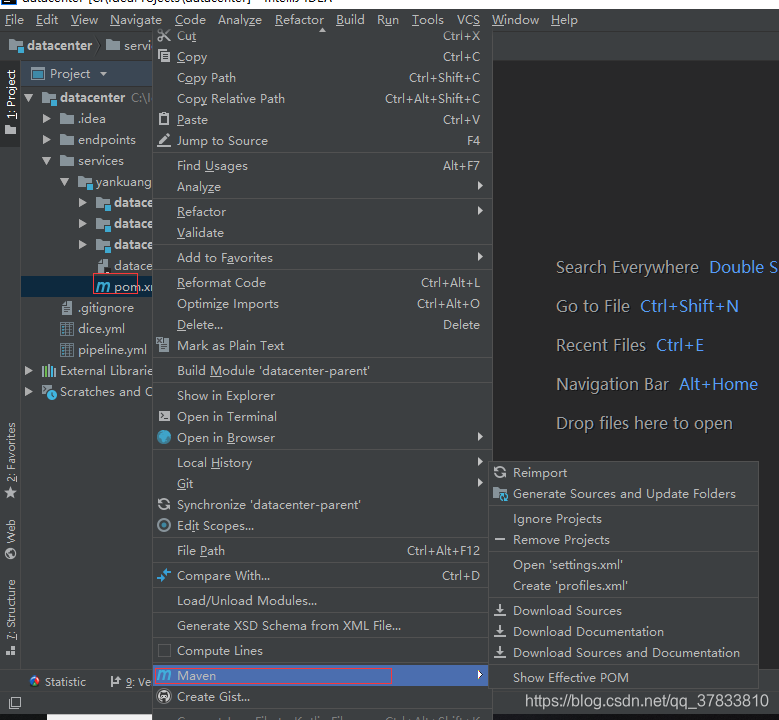Open the 2: Favorites side tab
The height and width of the screenshot is (720, 779).
click(x=10, y=460)
